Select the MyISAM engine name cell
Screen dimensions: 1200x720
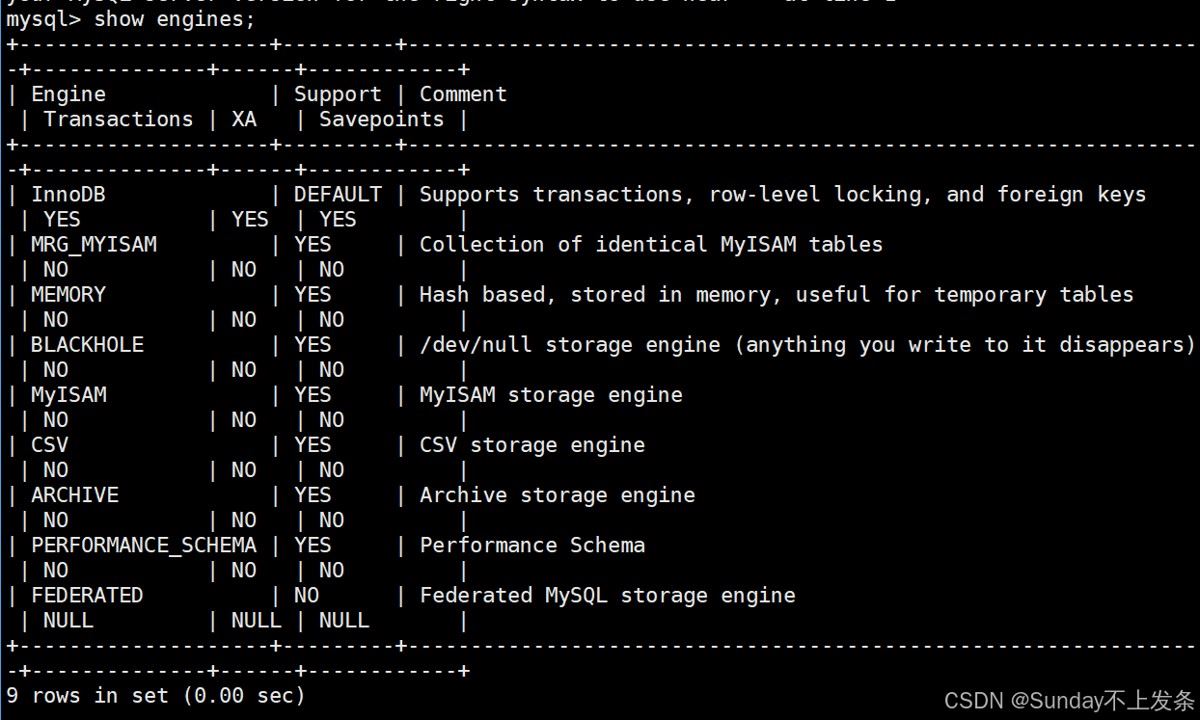pos(68,395)
